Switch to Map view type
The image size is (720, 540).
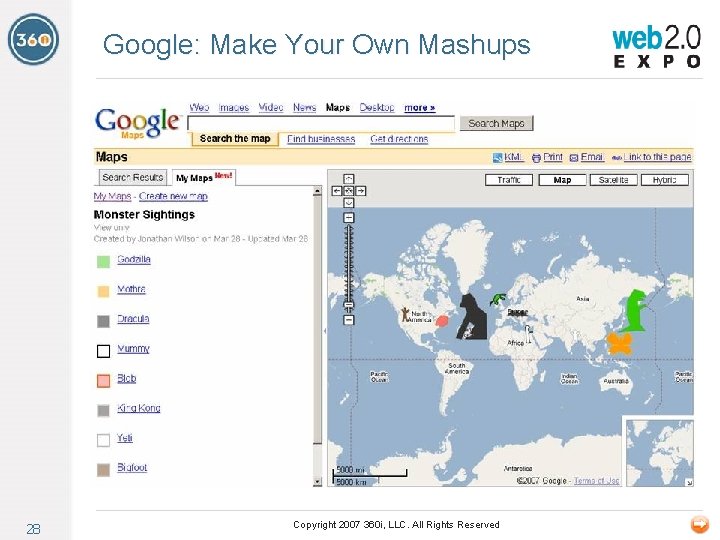coord(562,180)
